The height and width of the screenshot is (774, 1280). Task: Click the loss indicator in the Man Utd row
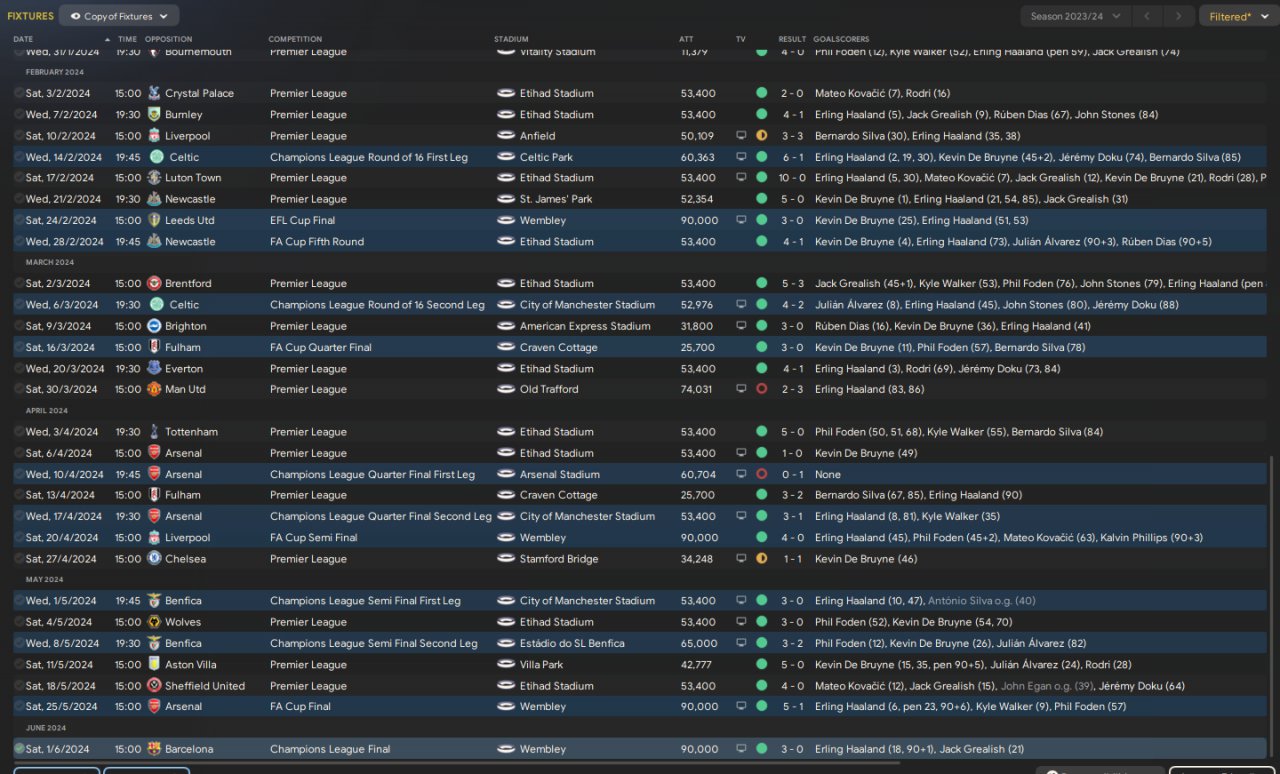pos(762,389)
